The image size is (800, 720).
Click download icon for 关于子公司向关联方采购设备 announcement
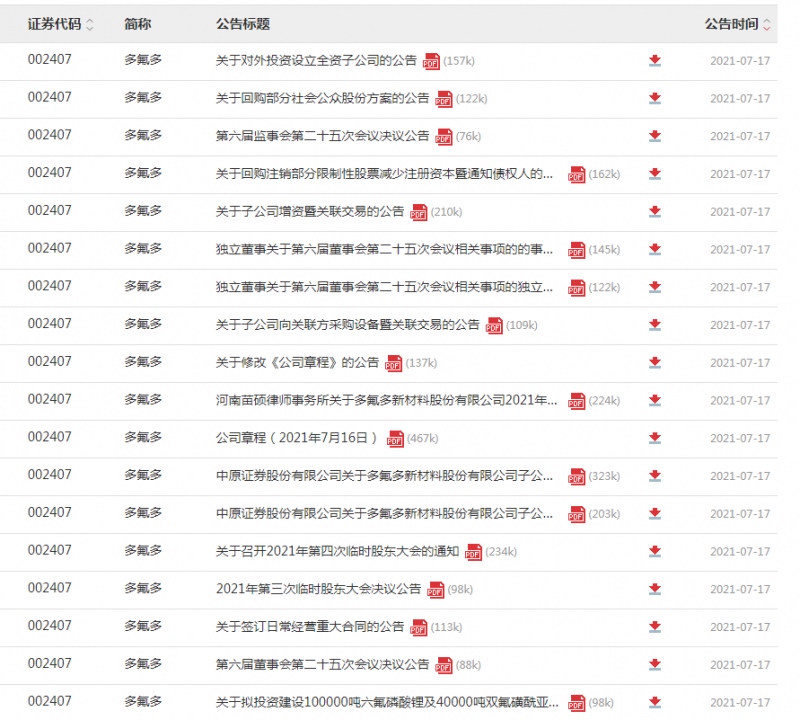(655, 325)
